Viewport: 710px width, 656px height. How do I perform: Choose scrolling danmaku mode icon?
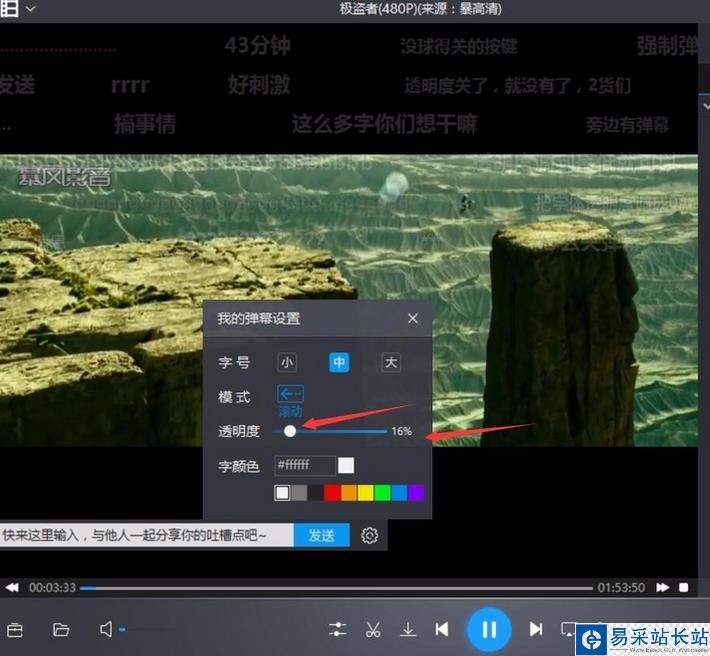tap(290, 394)
